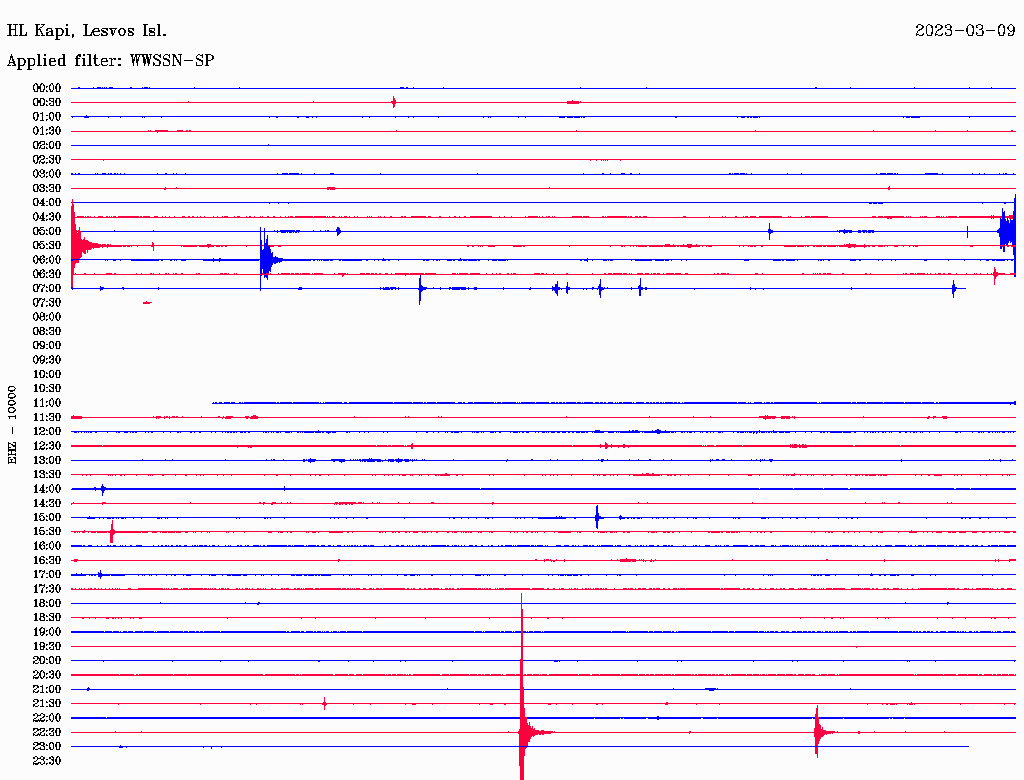The image size is (1024, 780).
Task: Click the vertical EHZ - 10000 axis label
Action: click(x=13, y=423)
